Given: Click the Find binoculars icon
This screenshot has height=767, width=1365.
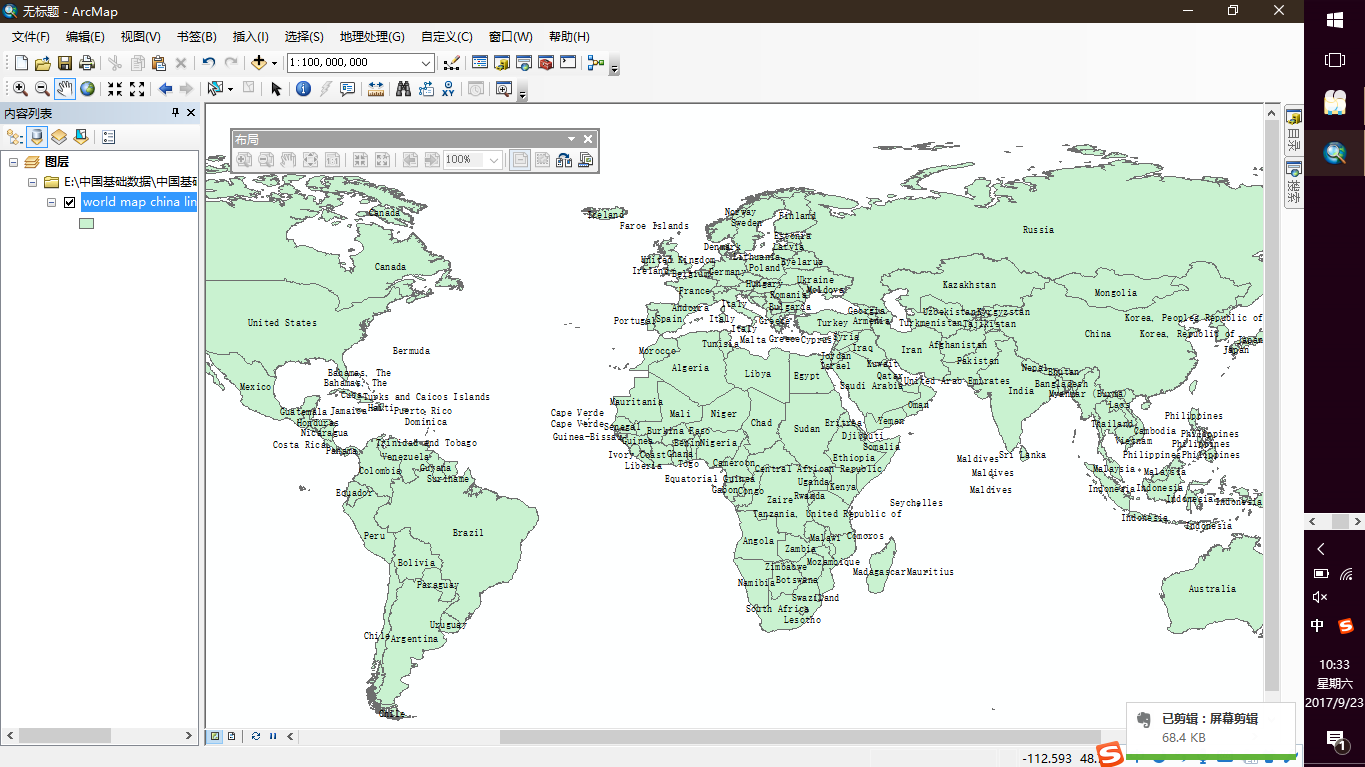Looking at the screenshot, I should (x=403, y=89).
